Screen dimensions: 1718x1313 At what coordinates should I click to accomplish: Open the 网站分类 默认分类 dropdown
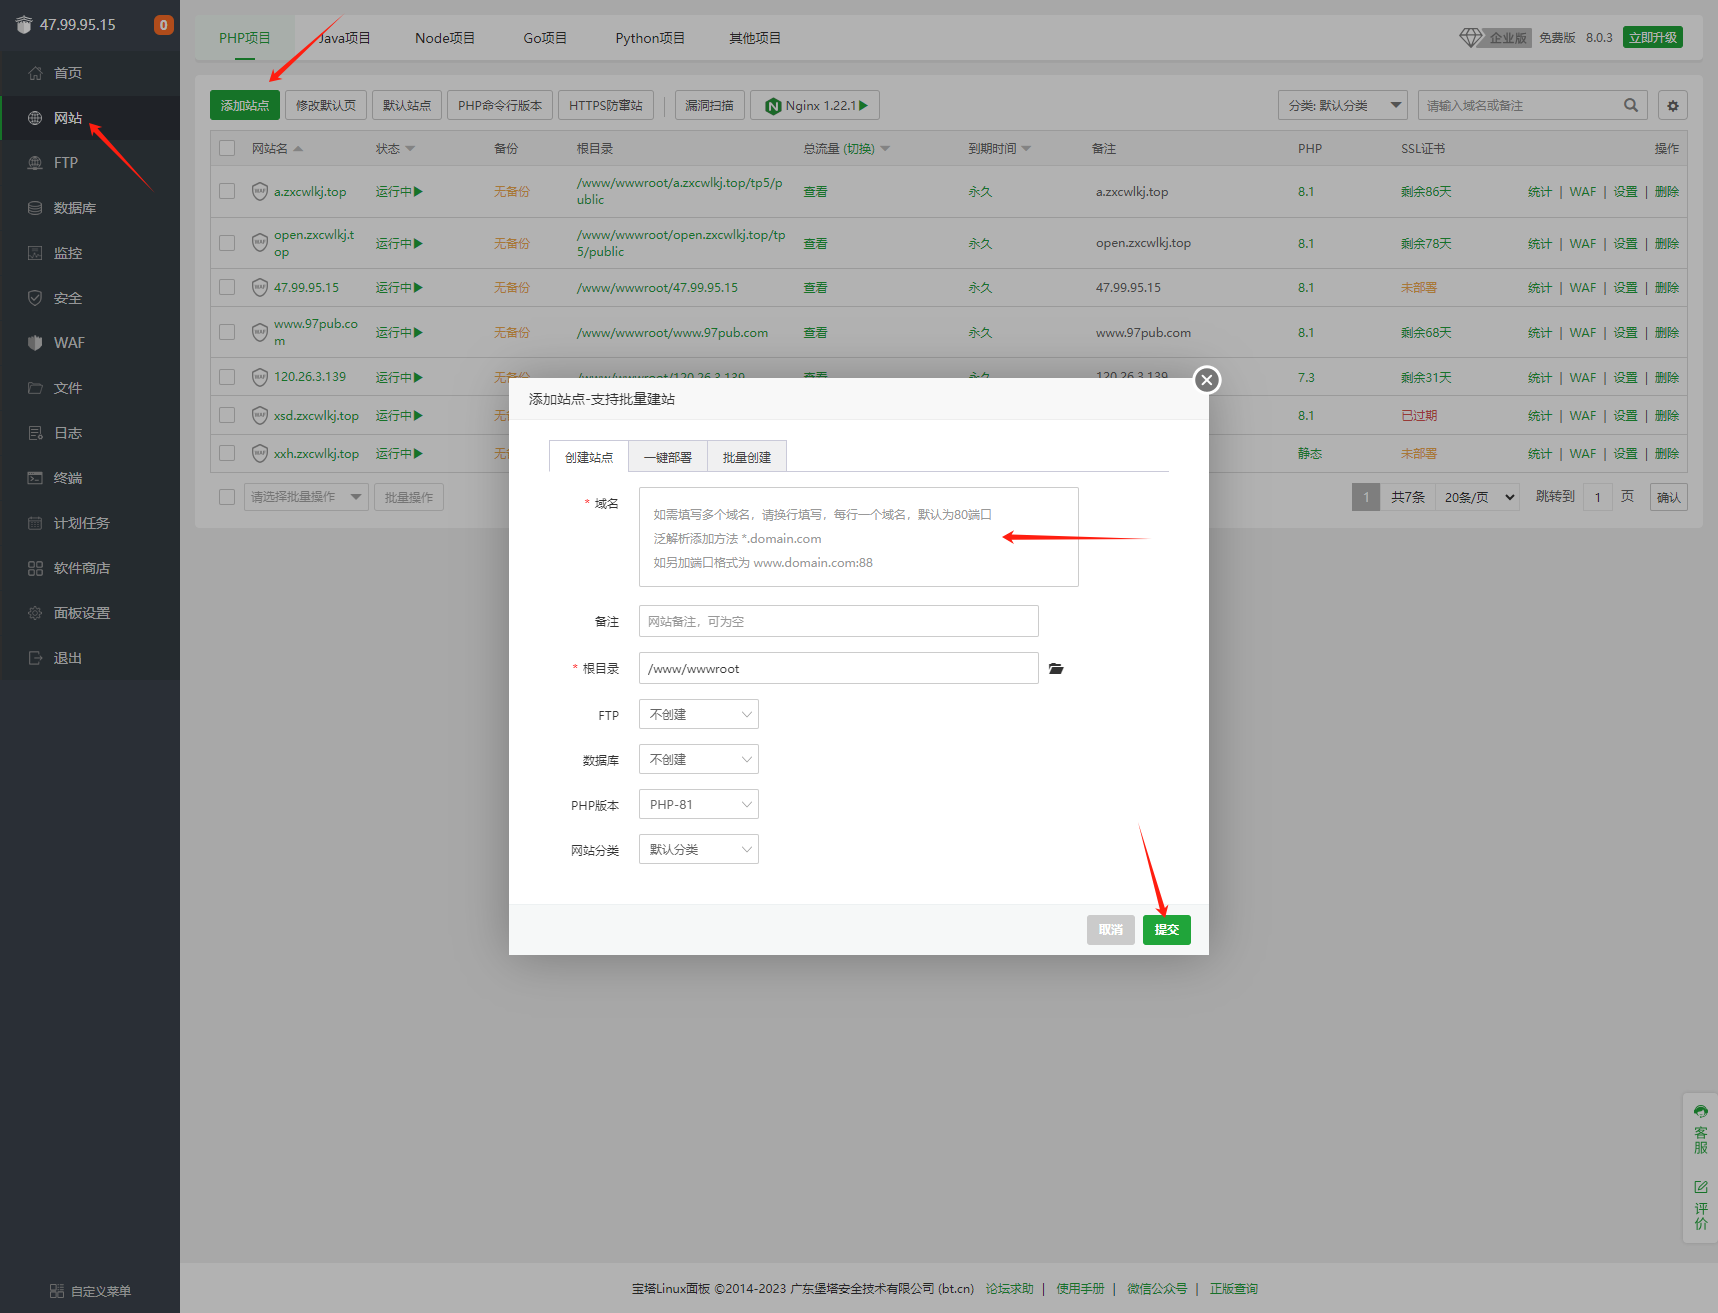point(699,849)
